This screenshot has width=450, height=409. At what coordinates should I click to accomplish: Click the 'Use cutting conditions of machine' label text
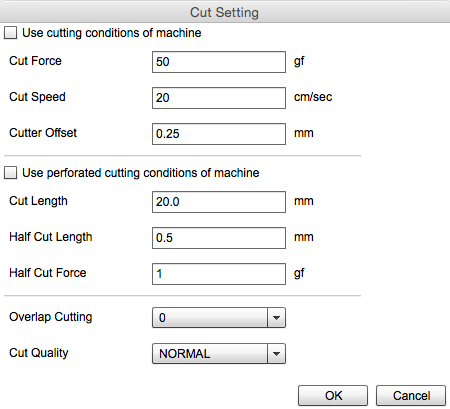pyautogui.click(x=112, y=33)
